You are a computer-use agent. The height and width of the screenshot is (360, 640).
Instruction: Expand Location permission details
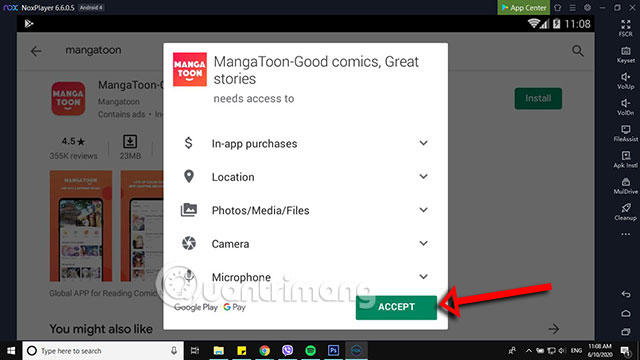[423, 177]
